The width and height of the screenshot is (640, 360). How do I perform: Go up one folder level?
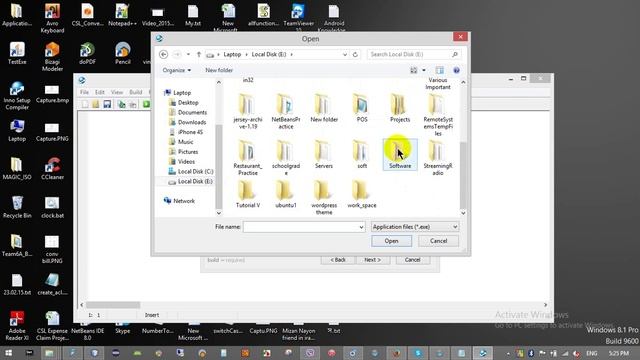coord(199,54)
